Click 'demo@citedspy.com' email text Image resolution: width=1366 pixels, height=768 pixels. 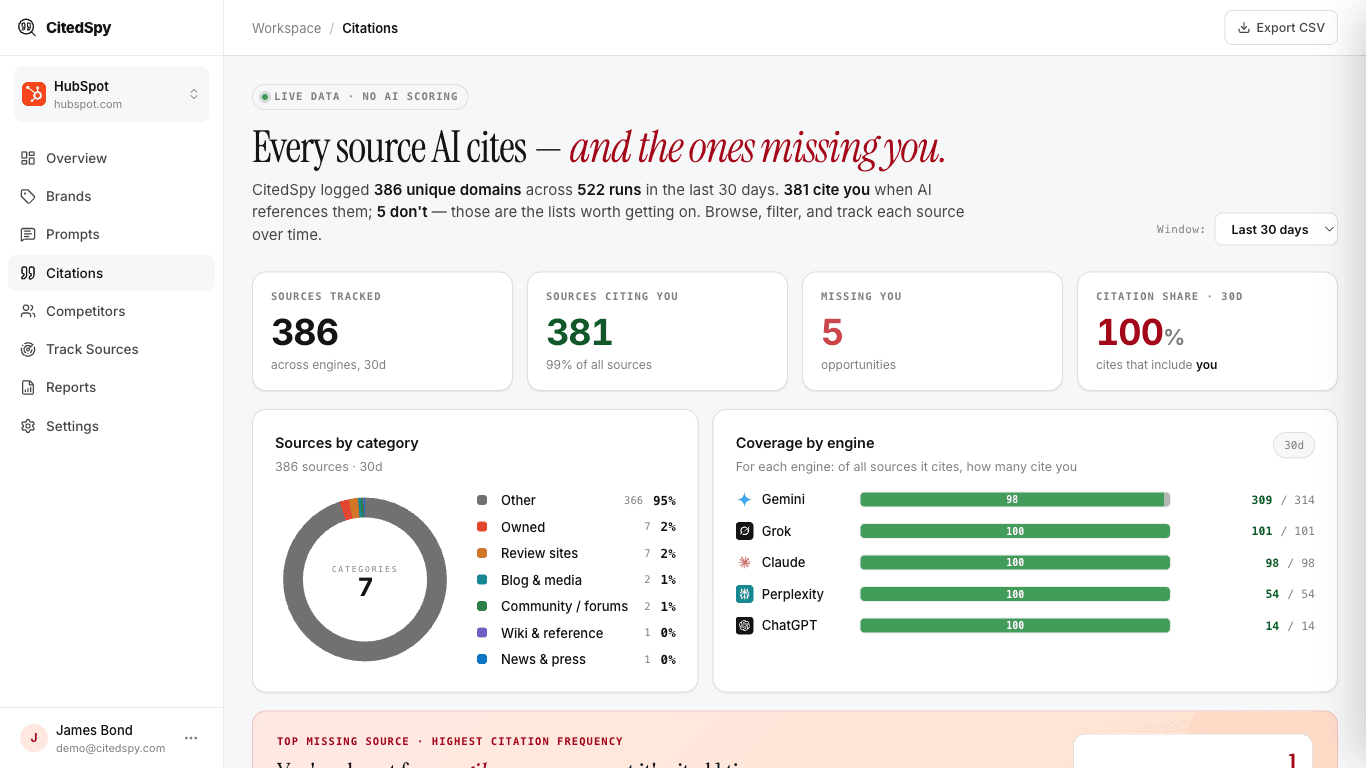tap(110, 748)
